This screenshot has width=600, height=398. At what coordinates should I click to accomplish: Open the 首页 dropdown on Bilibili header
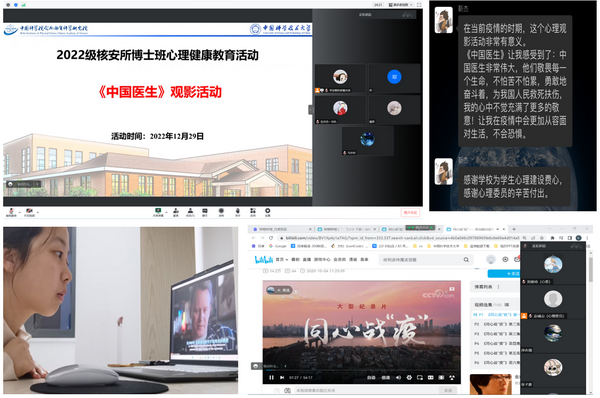tap(282, 259)
